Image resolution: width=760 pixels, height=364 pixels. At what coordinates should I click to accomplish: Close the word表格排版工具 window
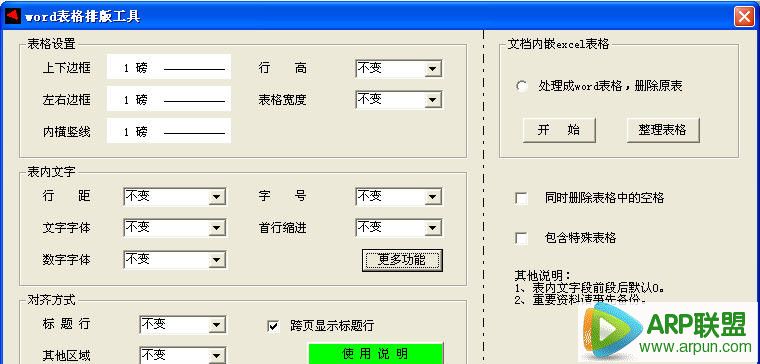pos(744,16)
